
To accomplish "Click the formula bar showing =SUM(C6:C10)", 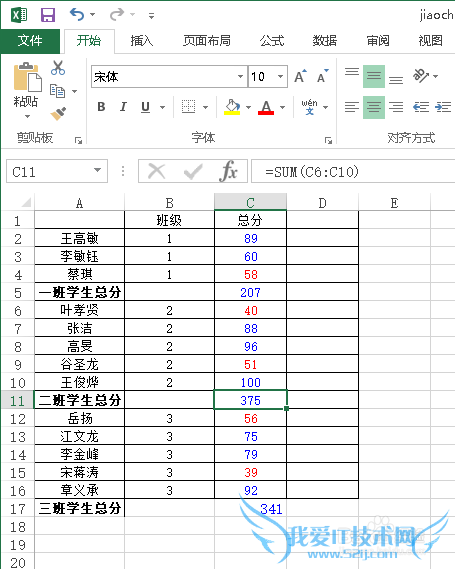I will click(353, 171).
